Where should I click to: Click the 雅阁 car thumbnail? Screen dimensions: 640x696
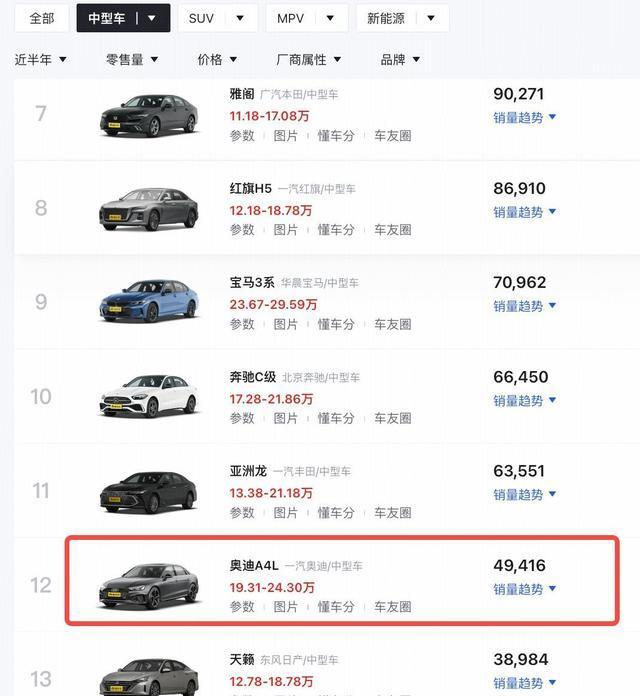coord(149,115)
